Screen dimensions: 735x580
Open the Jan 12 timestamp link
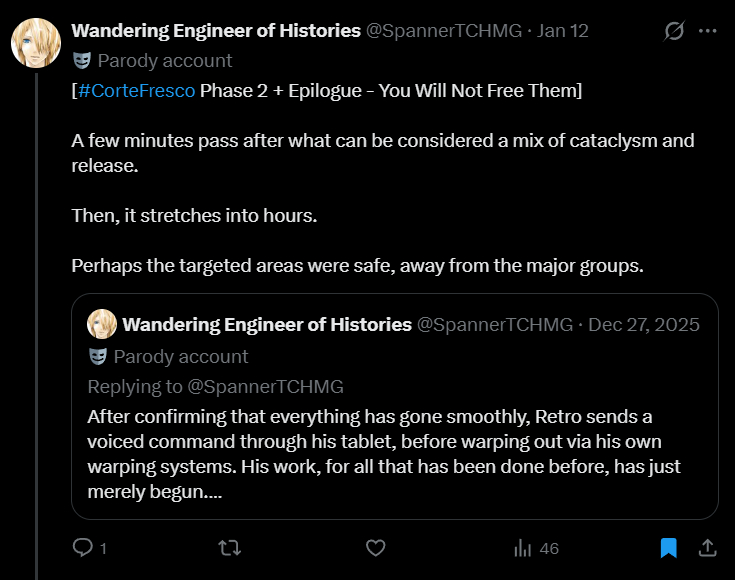point(563,31)
